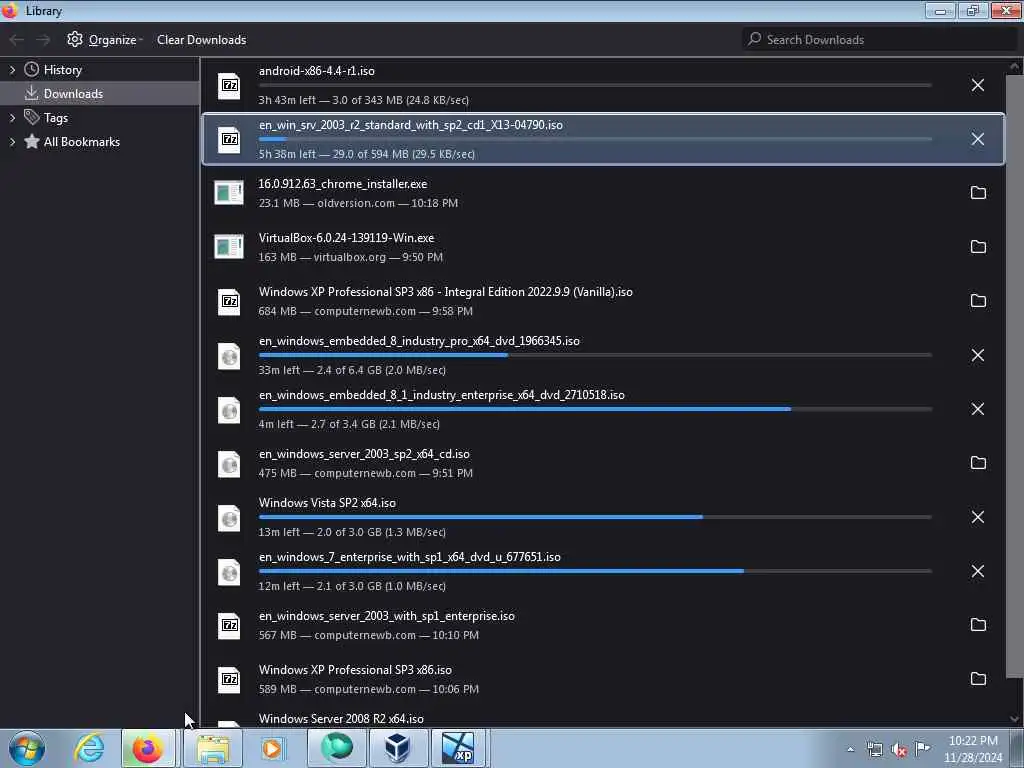
Task: Click the muted volume tray icon
Action: point(899,750)
